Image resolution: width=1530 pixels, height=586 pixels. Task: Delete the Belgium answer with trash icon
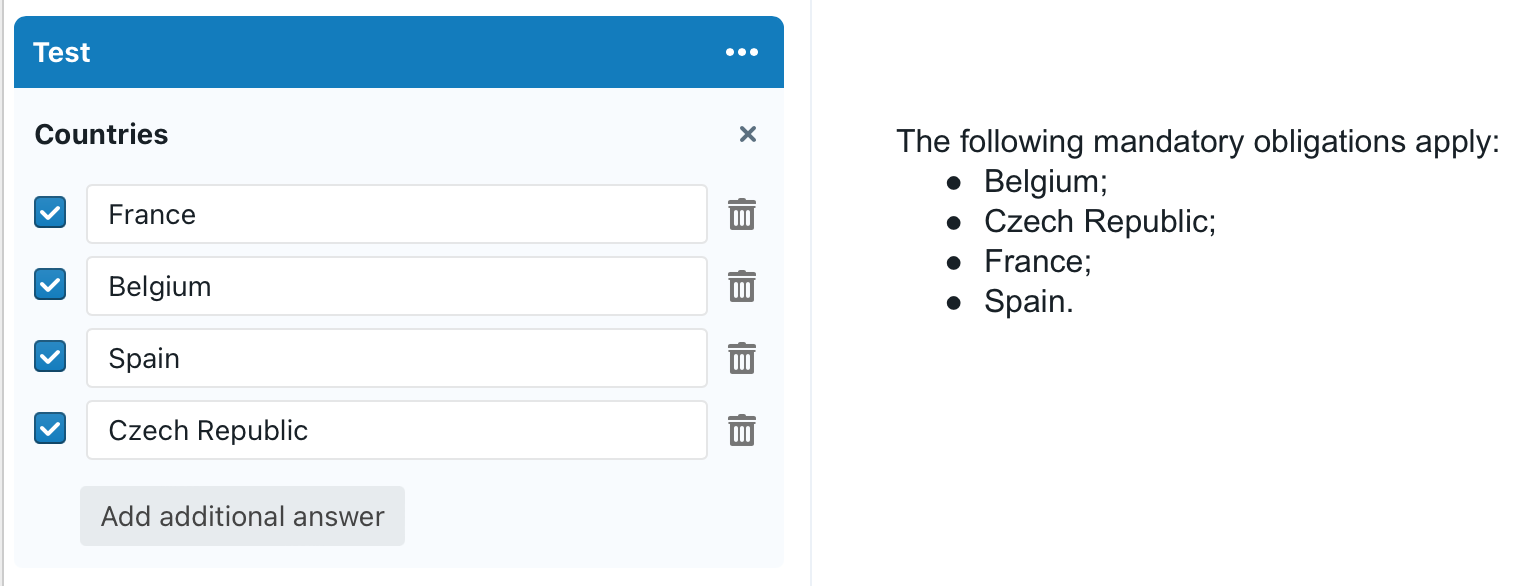[741, 286]
